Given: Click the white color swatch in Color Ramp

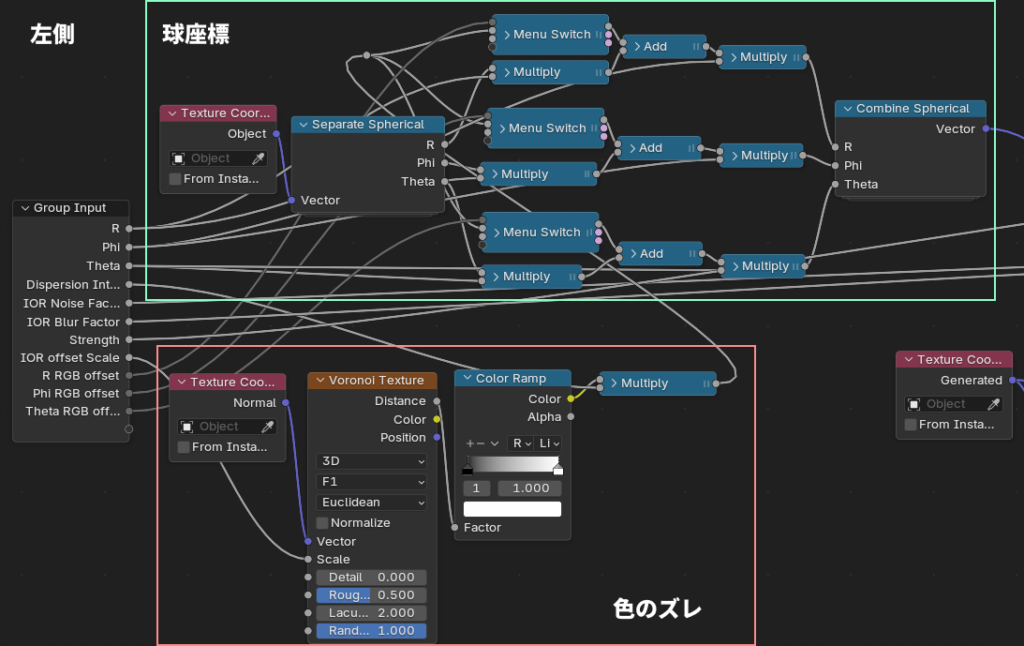Looking at the screenshot, I should tap(512, 509).
